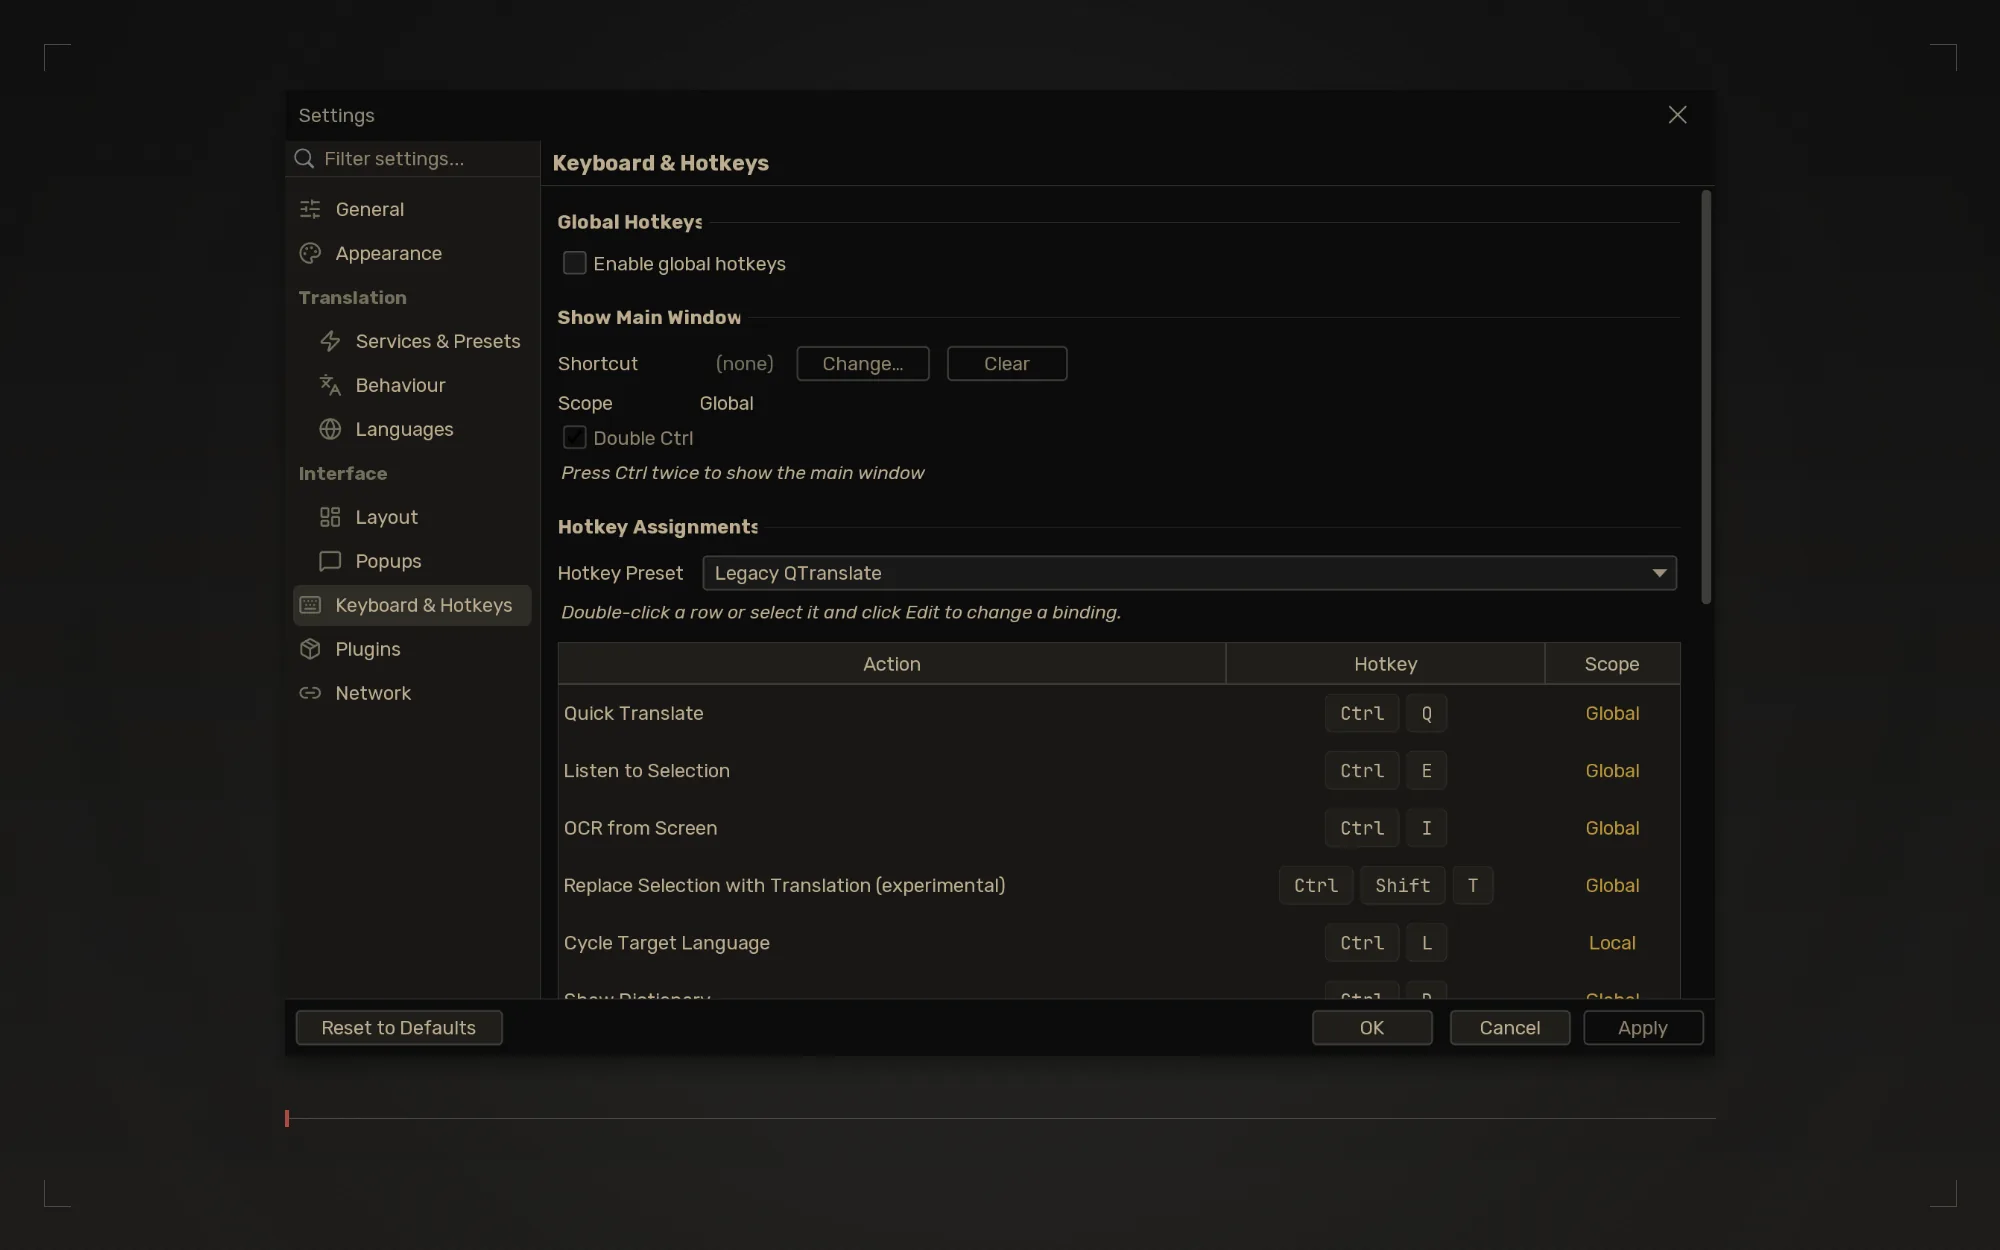This screenshot has width=2000, height=1250.
Task: Click the Behaviour translate icon
Action: [x=330, y=385]
